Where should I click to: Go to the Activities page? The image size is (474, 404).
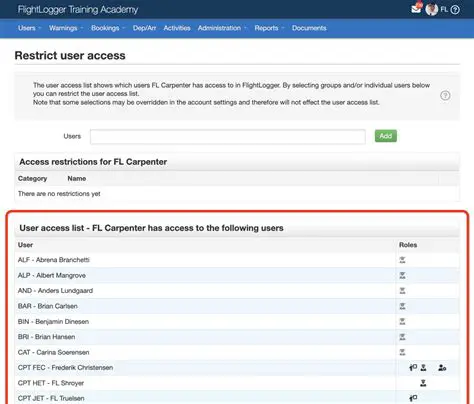(177, 28)
